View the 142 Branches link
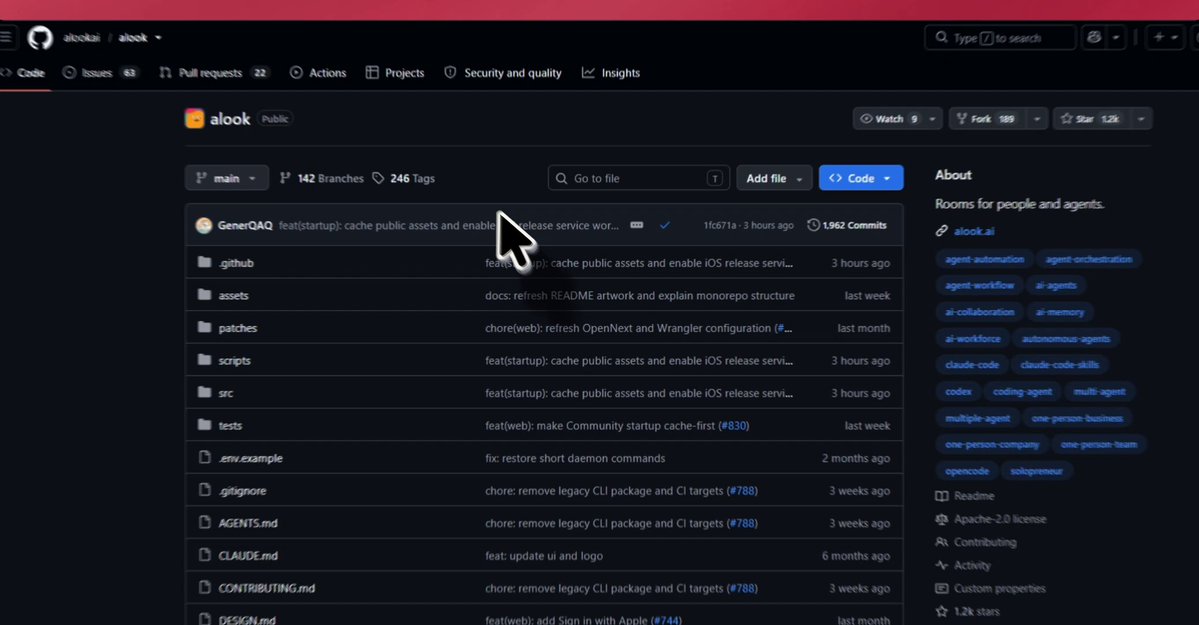This screenshot has width=1199, height=625. (x=322, y=178)
